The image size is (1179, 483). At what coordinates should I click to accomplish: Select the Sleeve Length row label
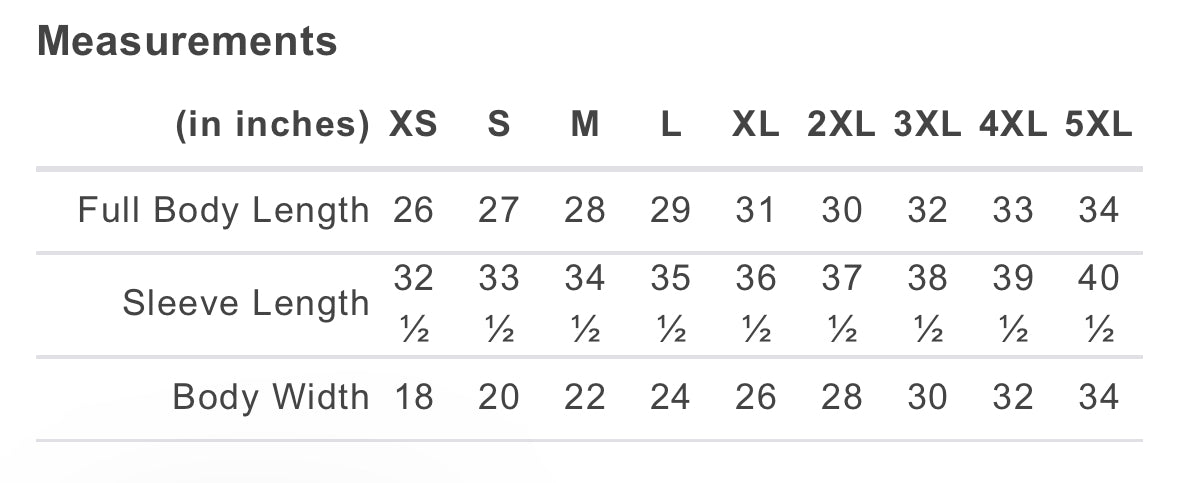[x=246, y=303]
